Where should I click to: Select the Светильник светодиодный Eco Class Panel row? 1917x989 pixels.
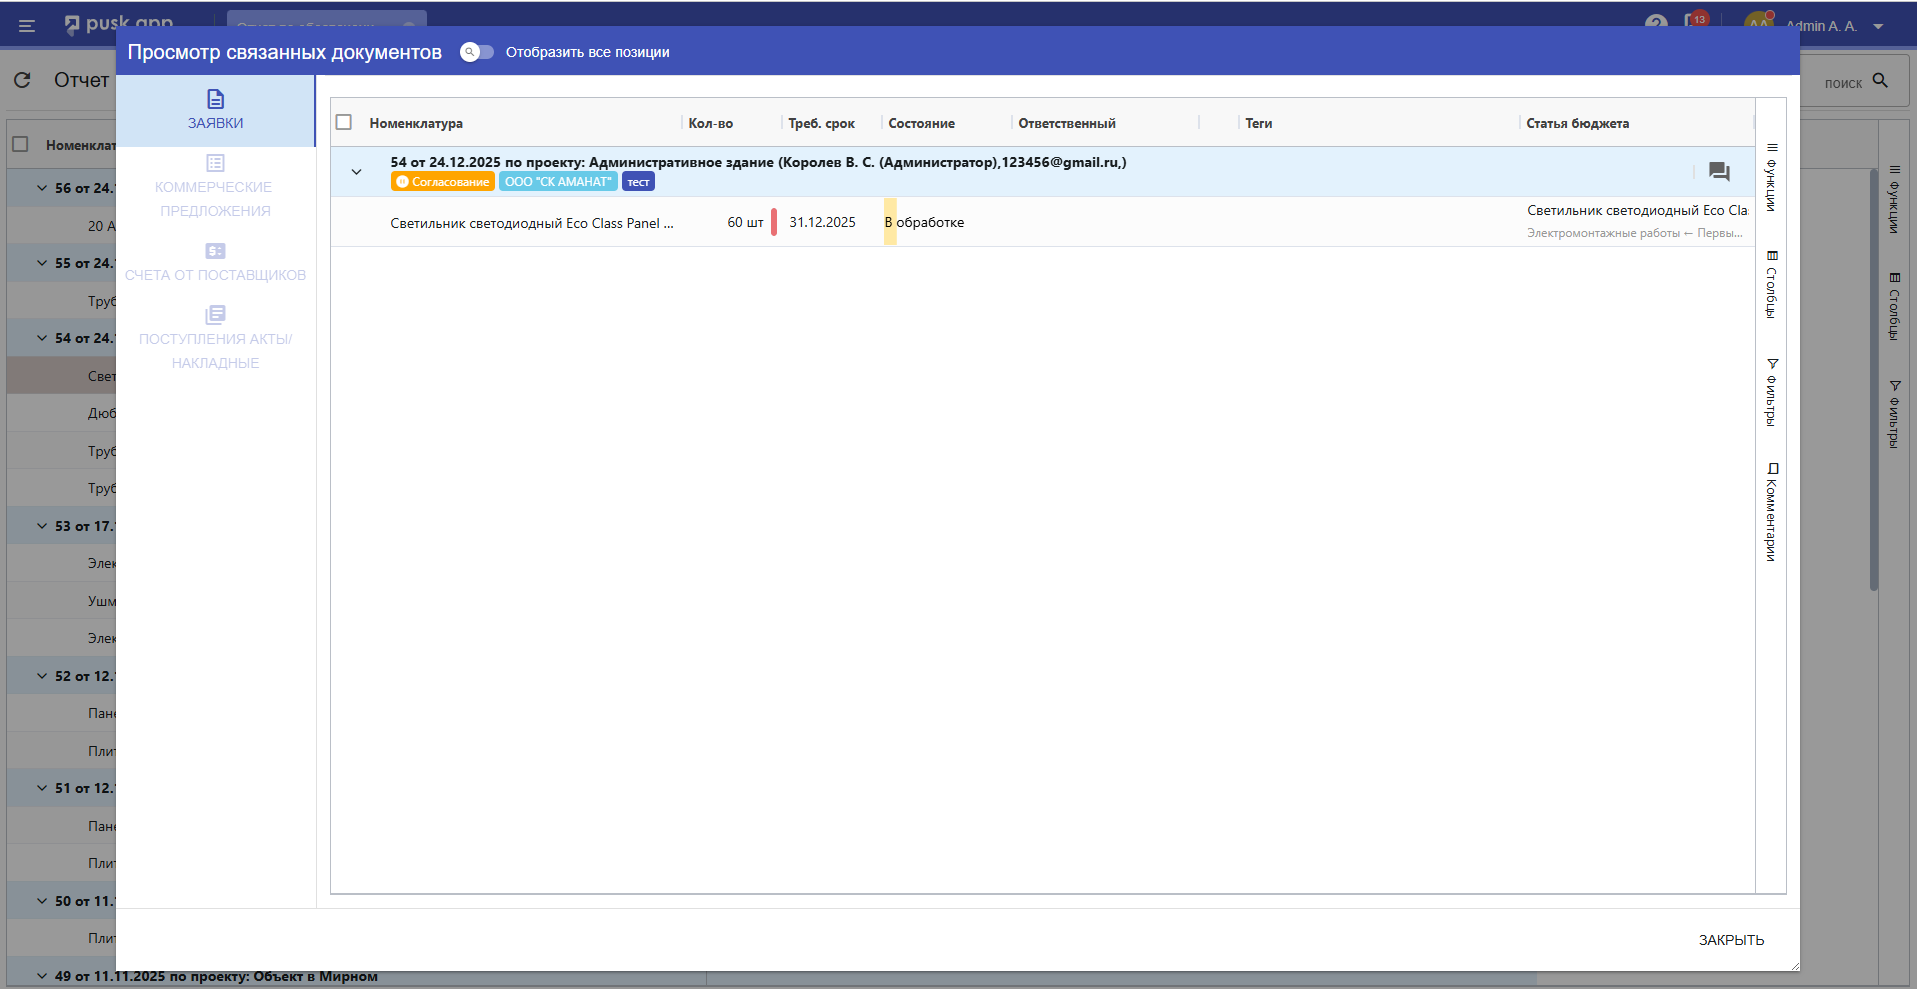(x=531, y=223)
